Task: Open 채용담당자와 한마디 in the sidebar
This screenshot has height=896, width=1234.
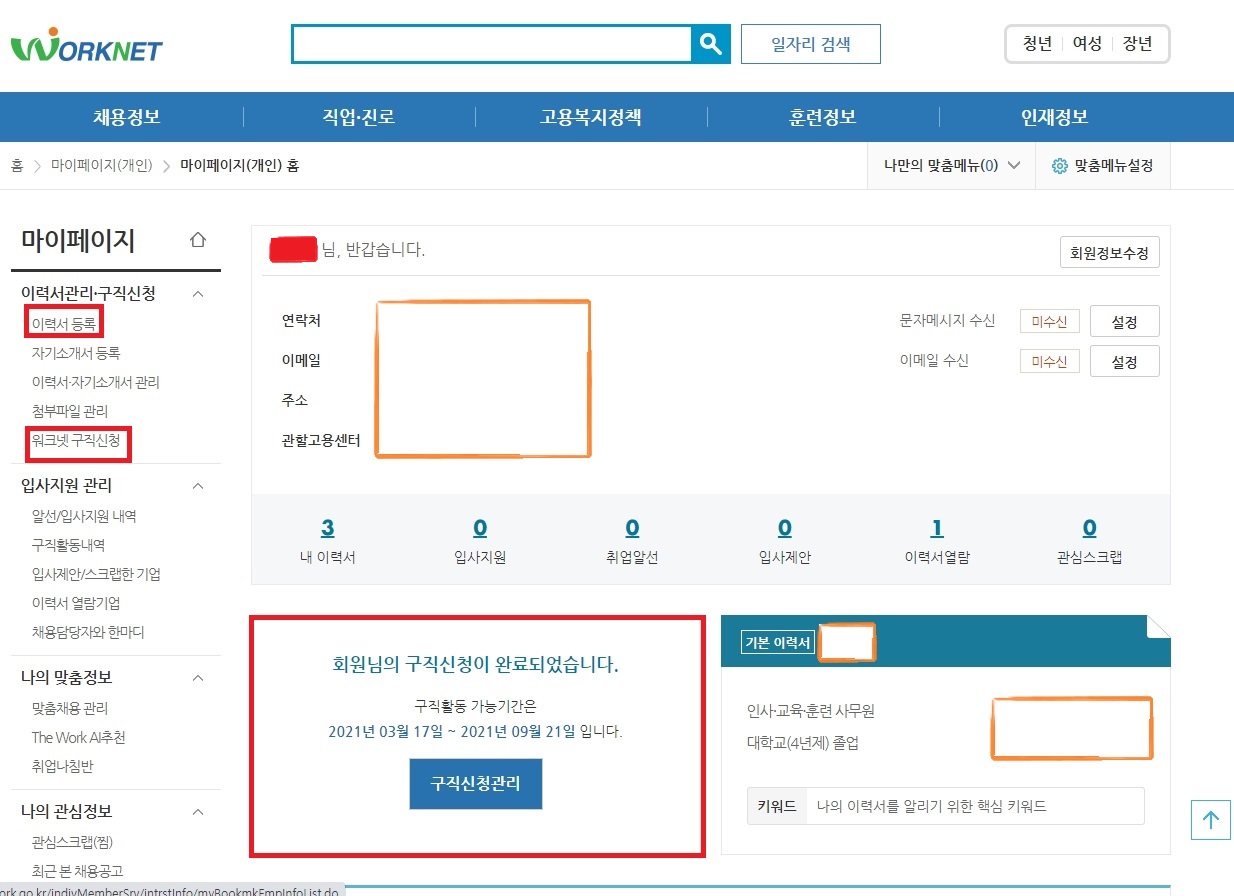Action: pyautogui.click(x=88, y=632)
